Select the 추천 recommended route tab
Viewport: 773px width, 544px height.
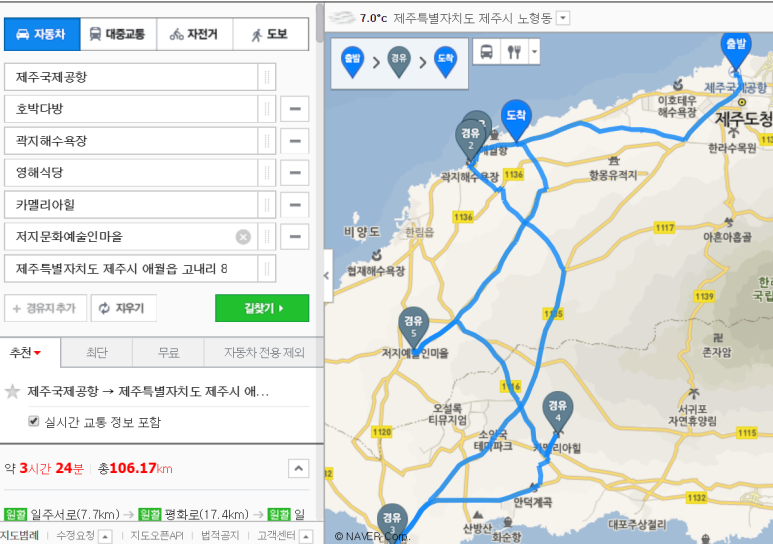pyautogui.click(x=30, y=353)
